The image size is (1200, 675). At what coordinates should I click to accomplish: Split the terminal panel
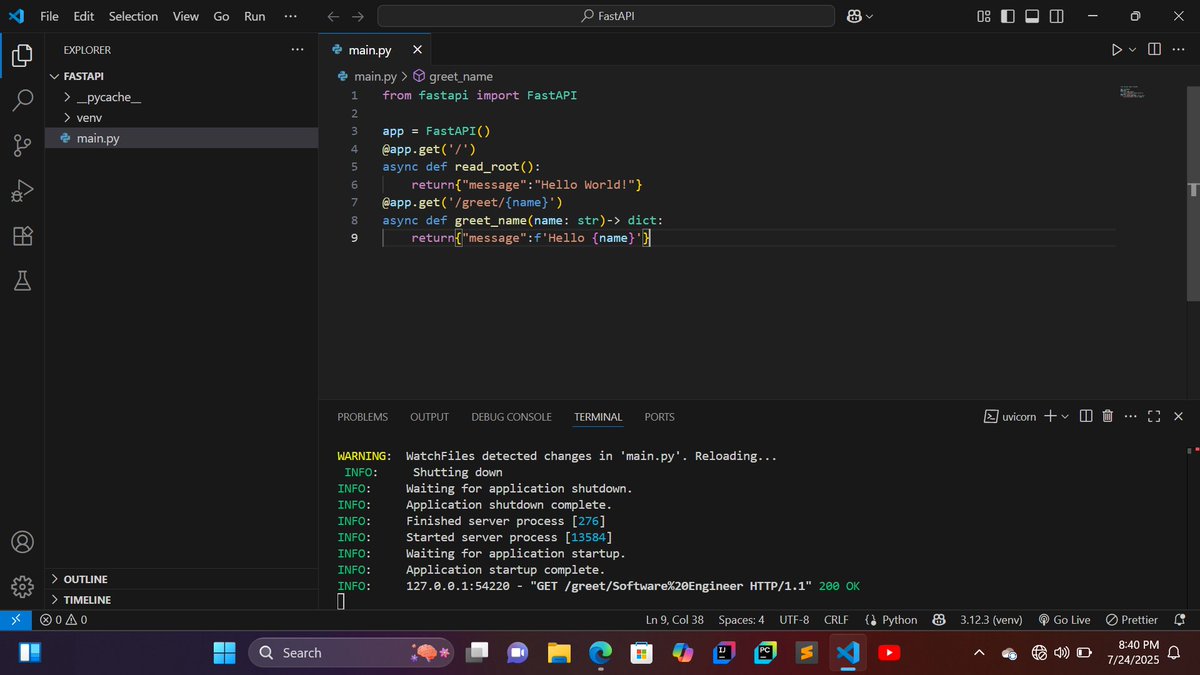point(1086,416)
